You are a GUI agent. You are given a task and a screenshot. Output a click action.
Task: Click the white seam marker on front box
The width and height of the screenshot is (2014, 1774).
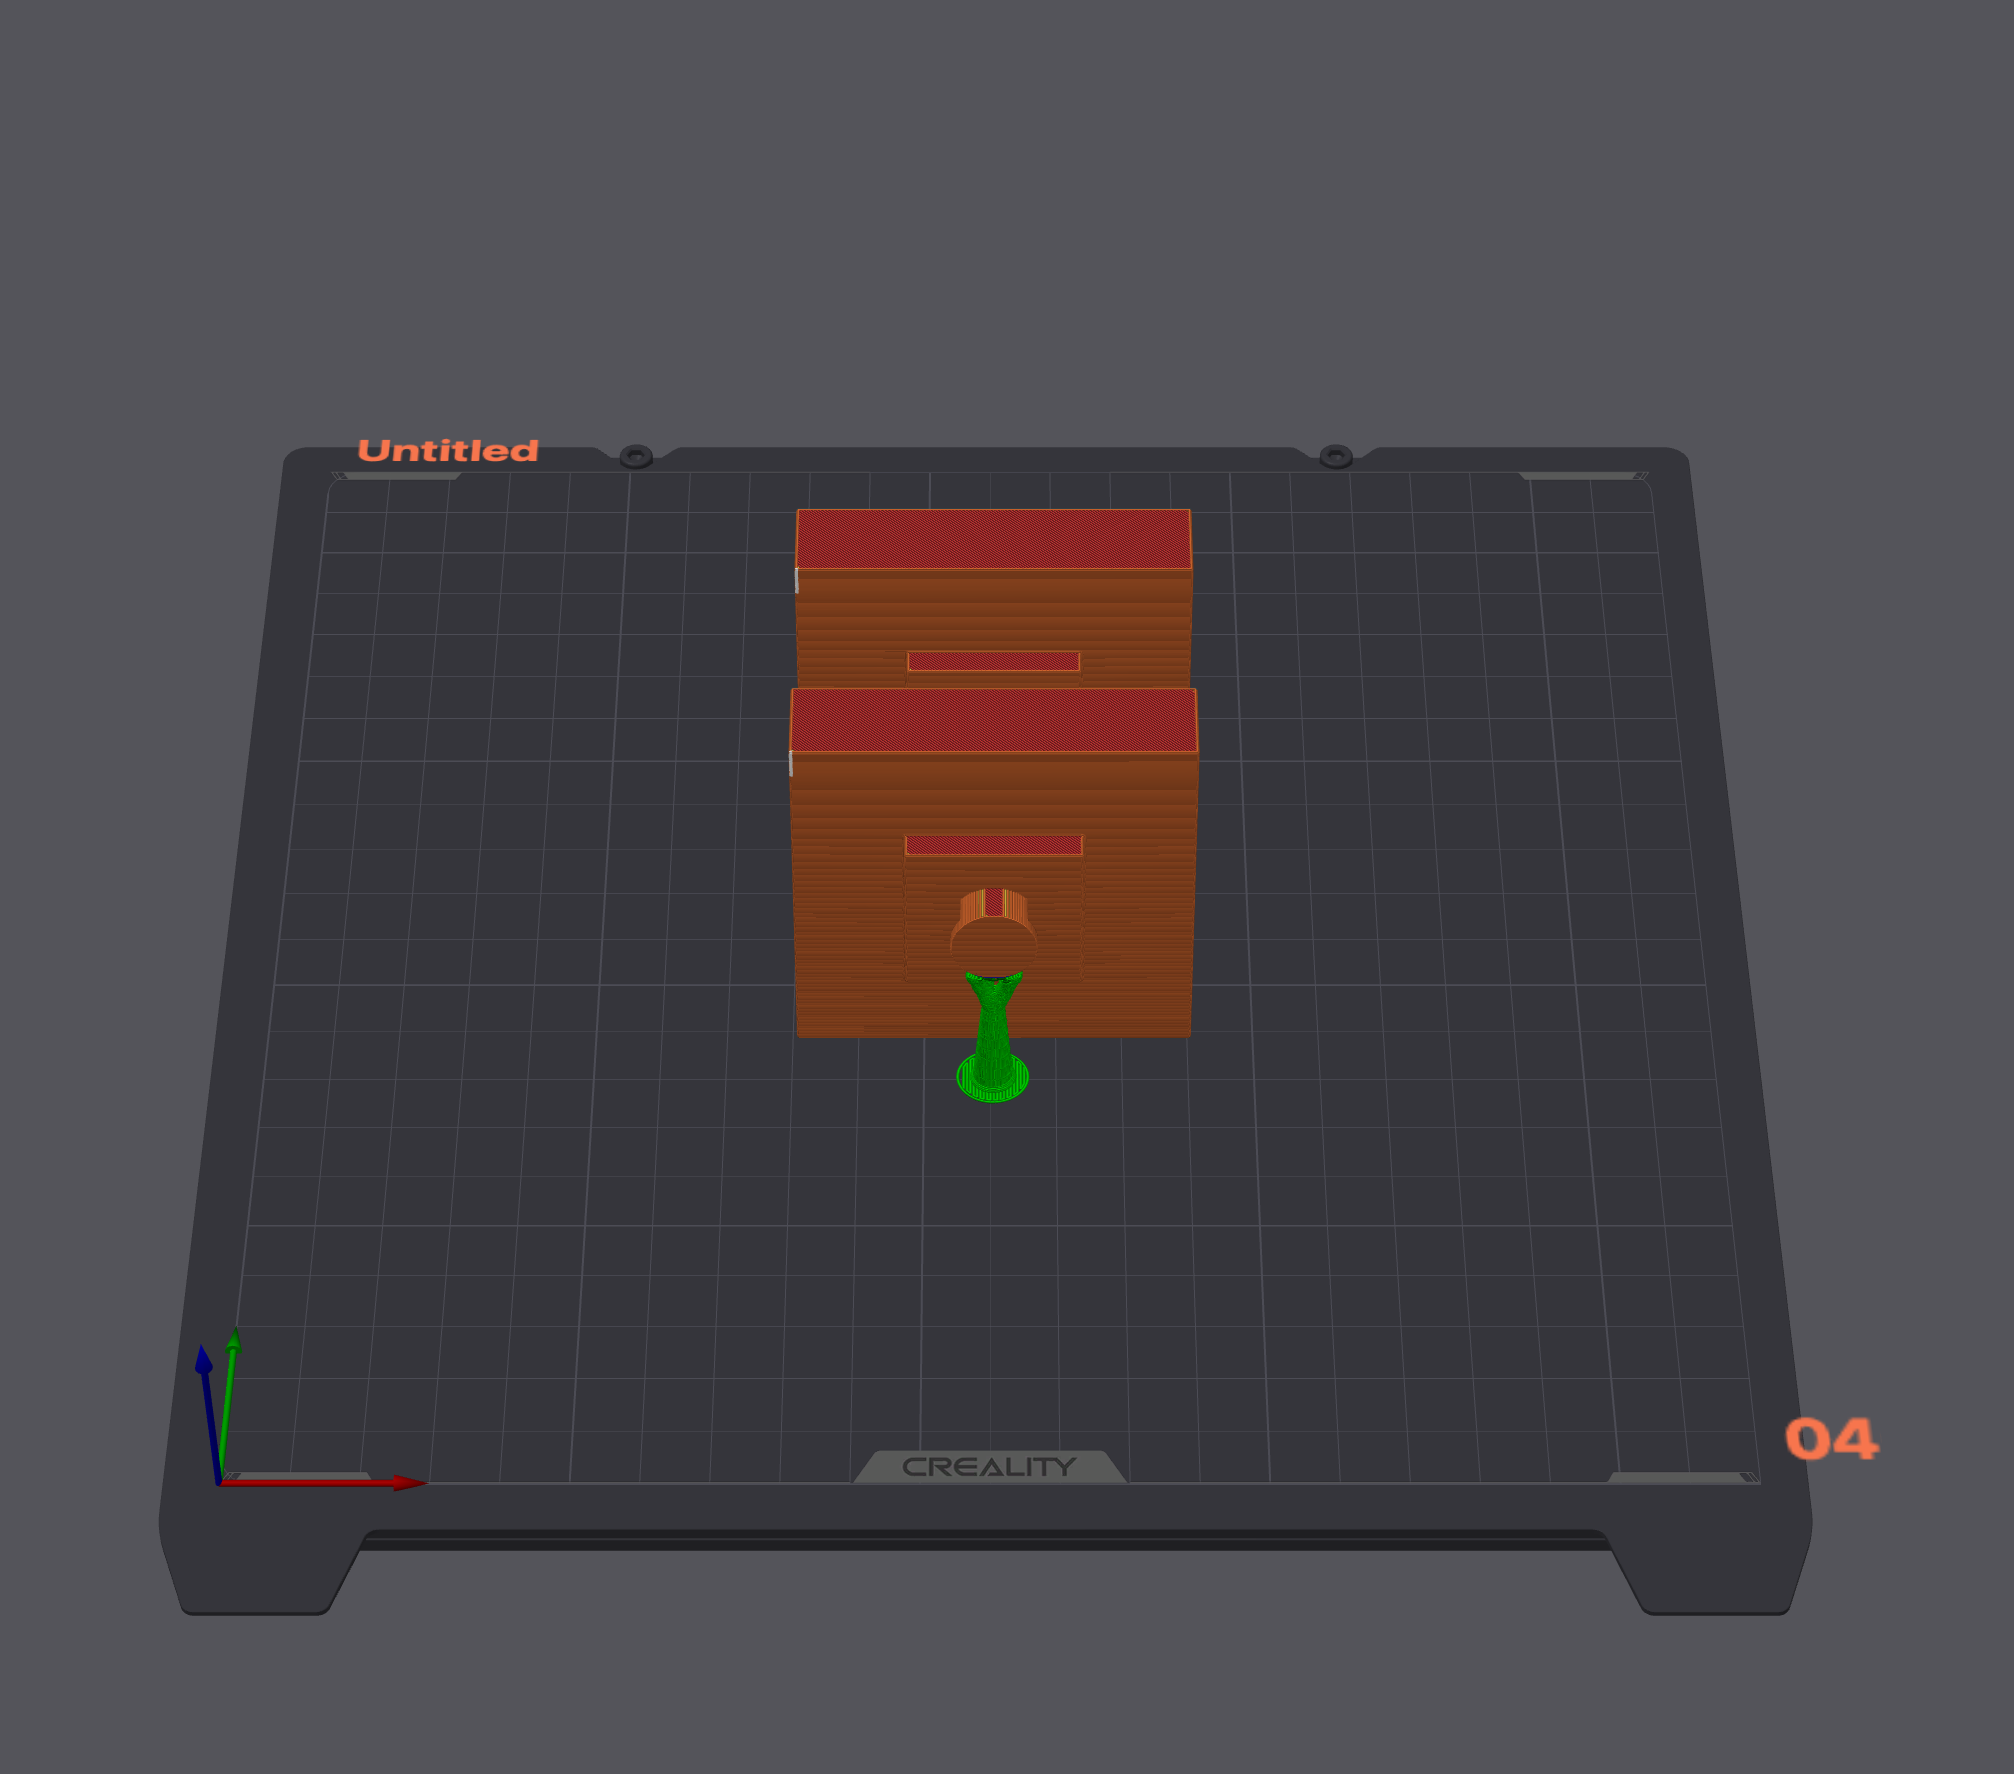pyautogui.click(x=791, y=763)
